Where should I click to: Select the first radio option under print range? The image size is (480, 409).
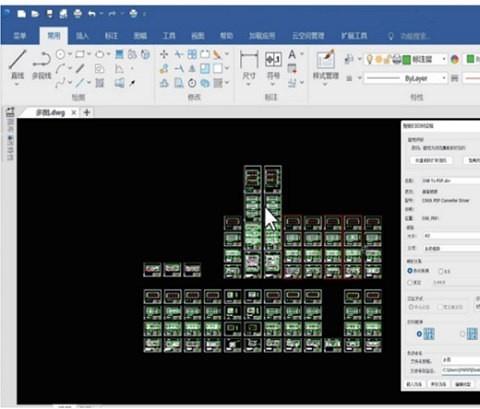point(410,270)
